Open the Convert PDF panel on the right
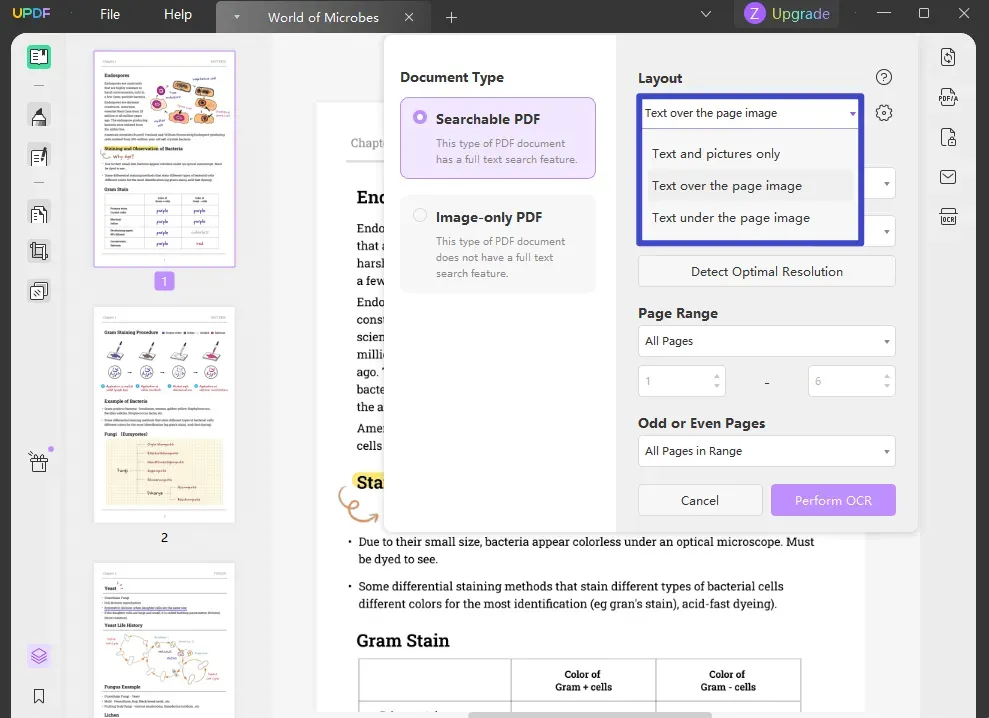 click(947, 57)
